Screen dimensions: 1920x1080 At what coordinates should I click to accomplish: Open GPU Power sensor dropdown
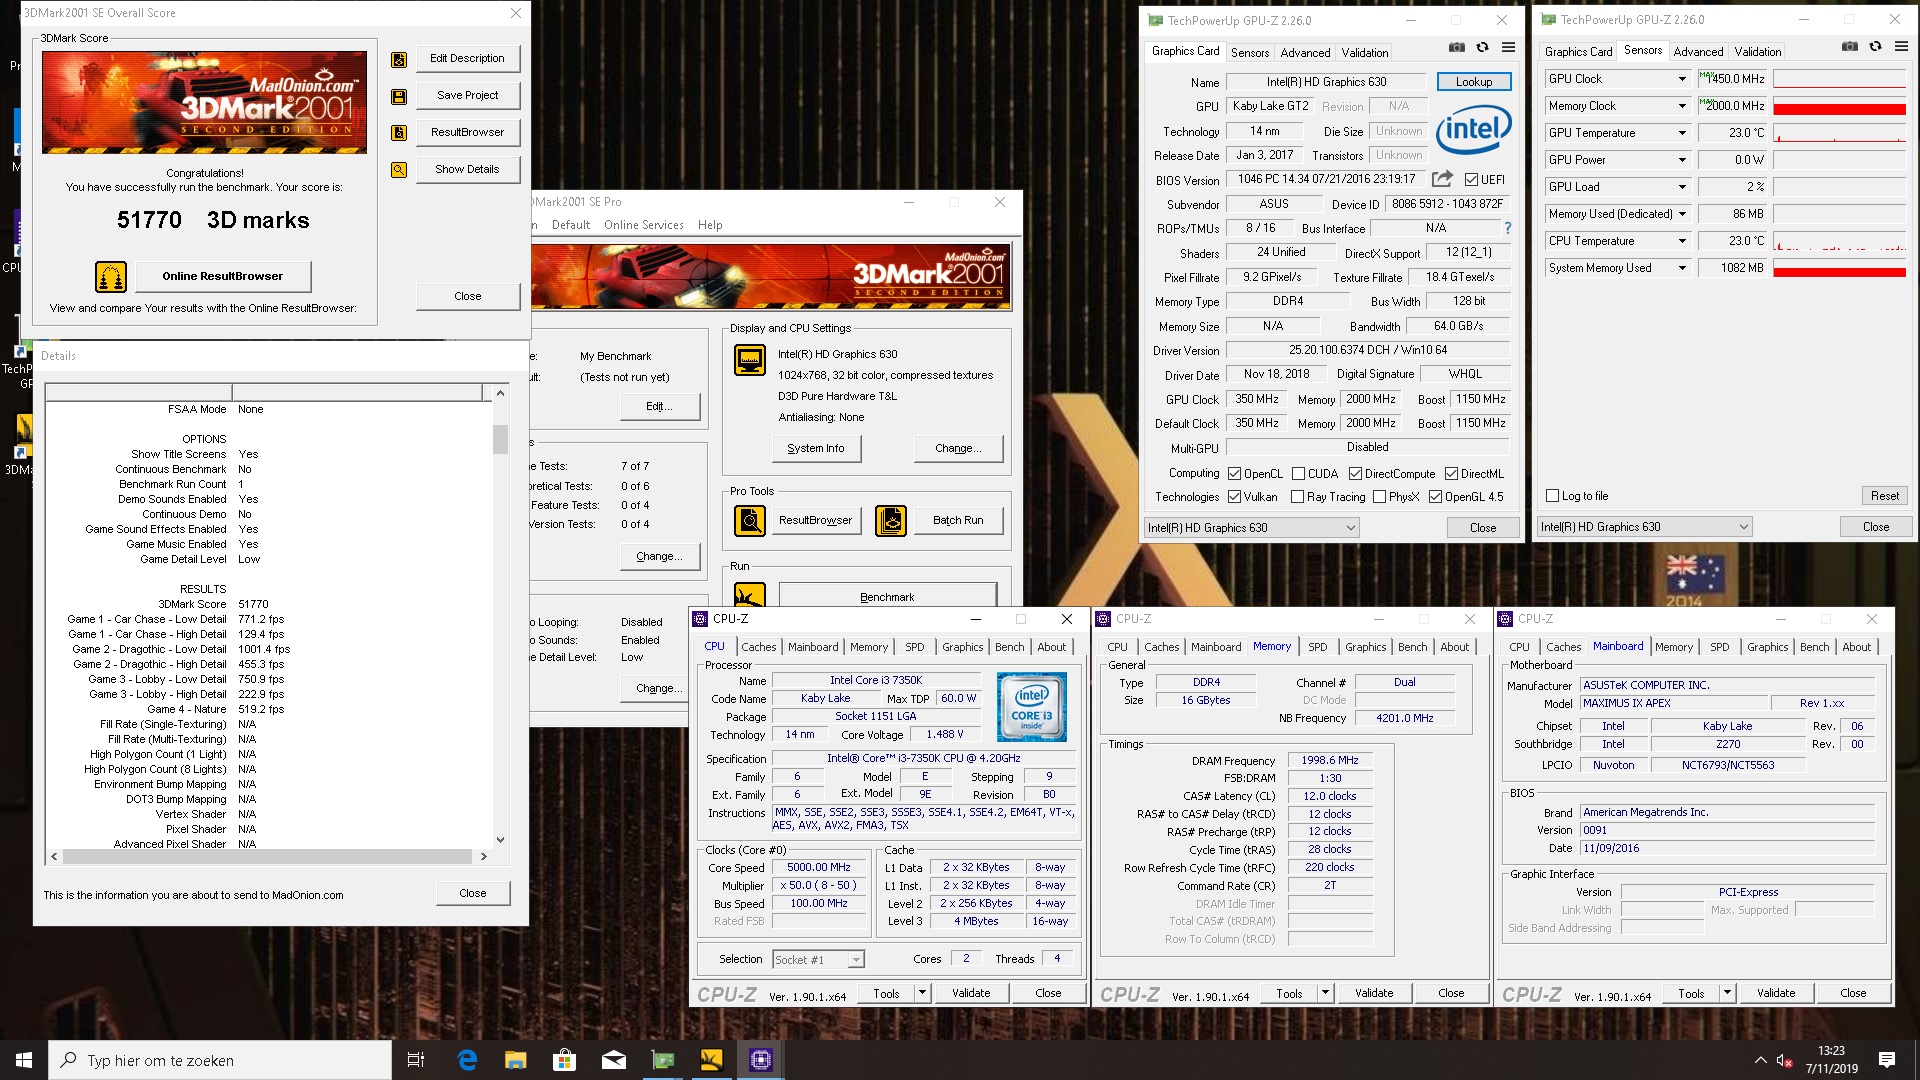coord(1682,160)
